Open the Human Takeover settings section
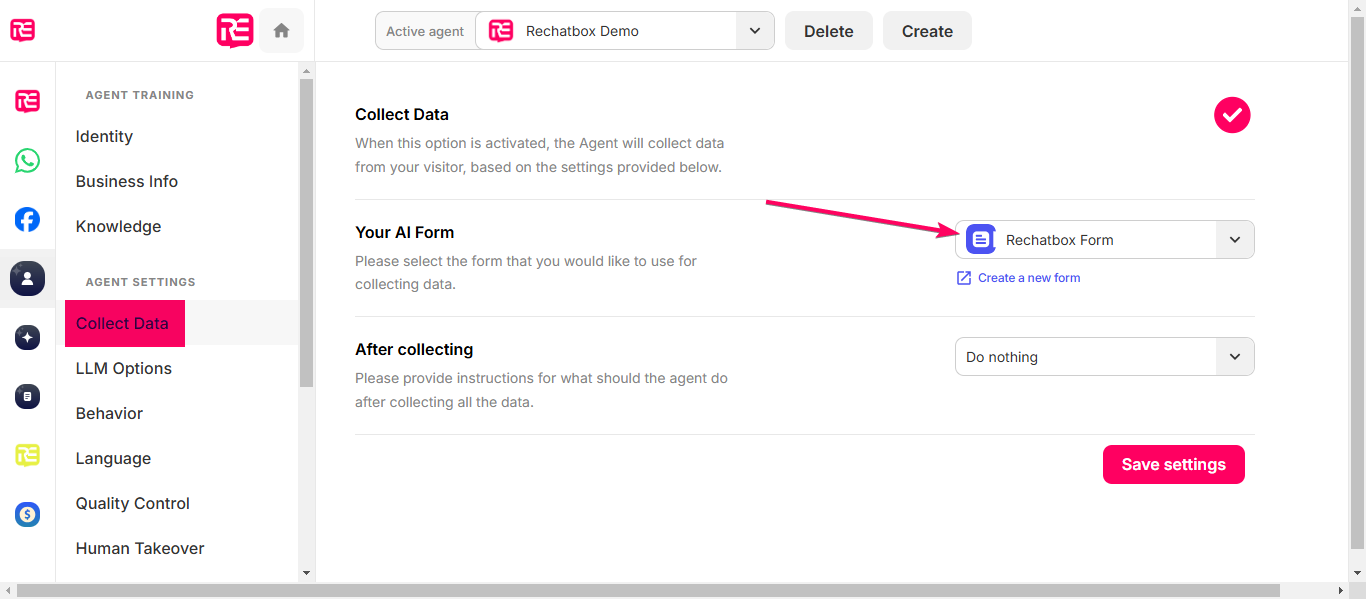 click(x=140, y=548)
